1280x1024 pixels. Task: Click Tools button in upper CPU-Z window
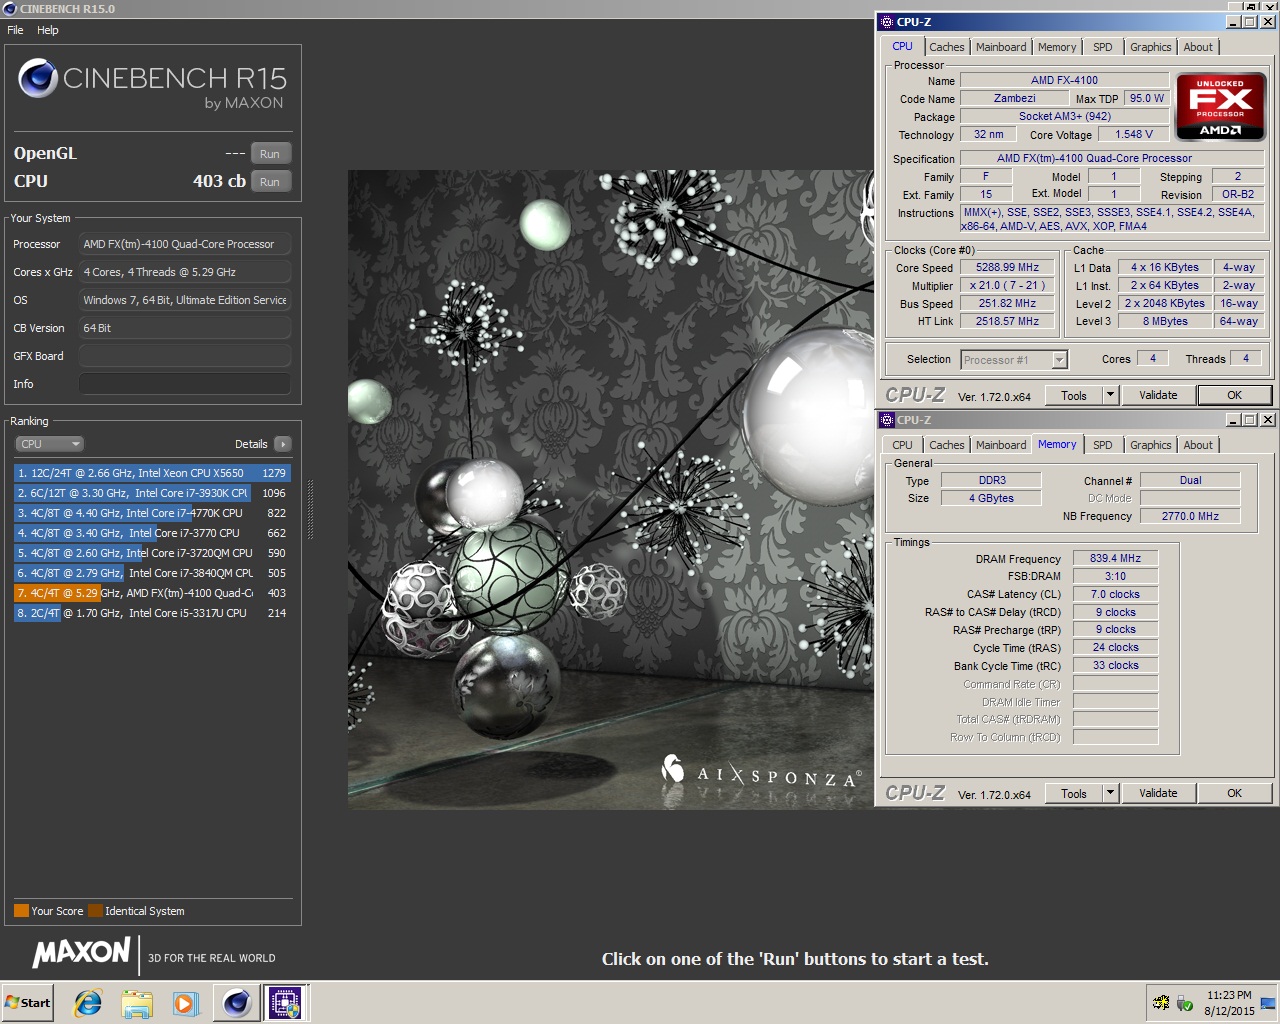tap(1074, 396)
